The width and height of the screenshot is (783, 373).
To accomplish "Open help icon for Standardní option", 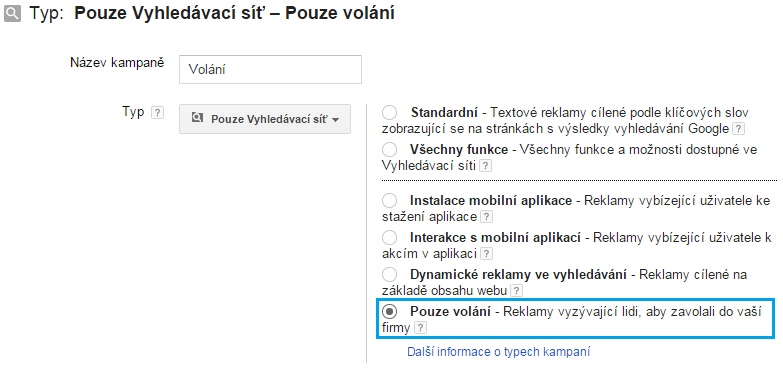I will pos(738,129).
